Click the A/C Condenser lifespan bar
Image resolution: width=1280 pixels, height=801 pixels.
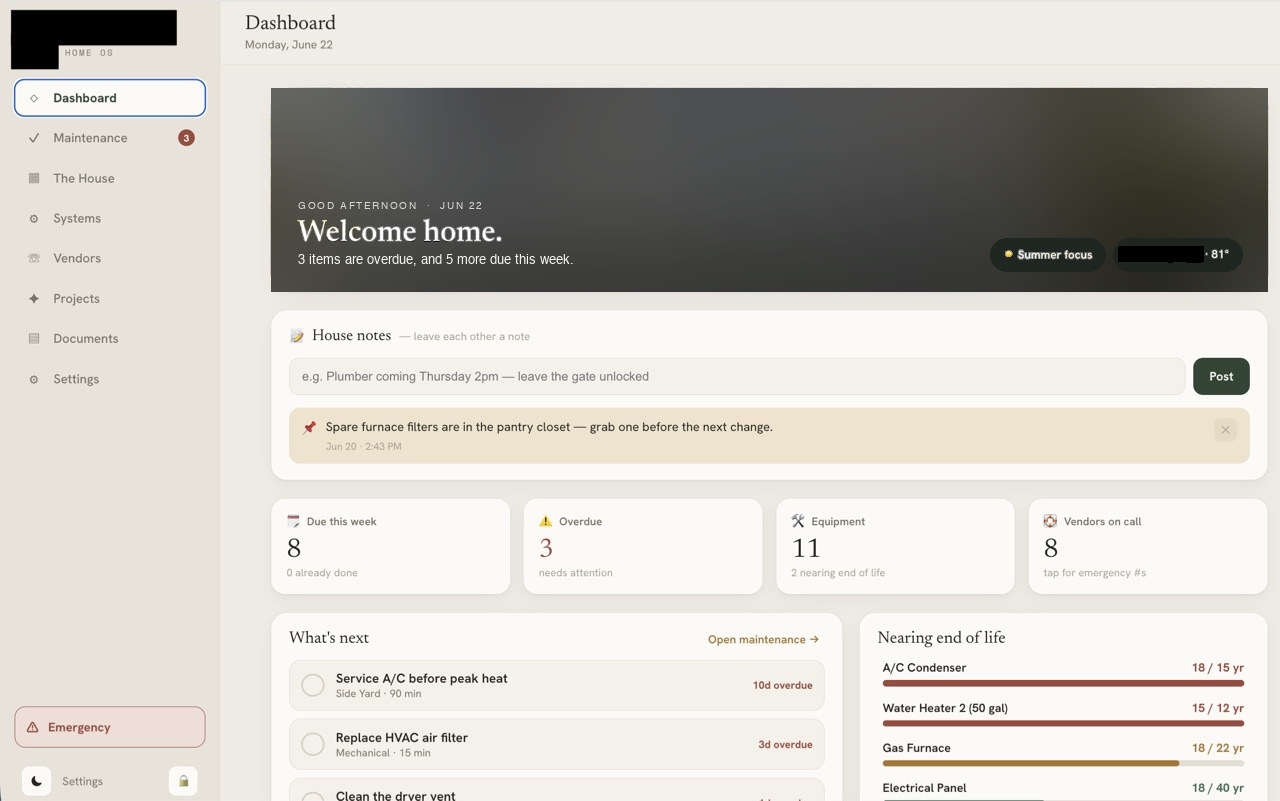[1063, 684]
